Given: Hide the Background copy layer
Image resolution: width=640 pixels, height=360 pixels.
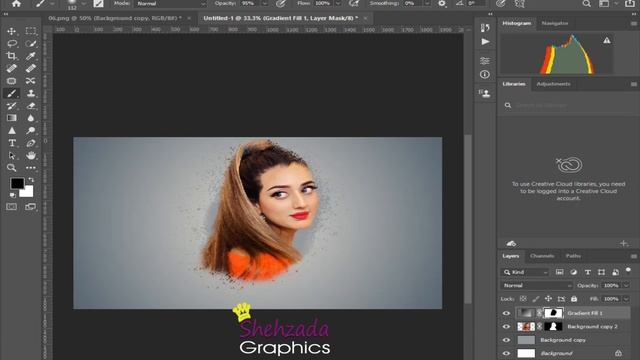Looking at the screenshot, I should pyautogui.click(x=507, y=340).
